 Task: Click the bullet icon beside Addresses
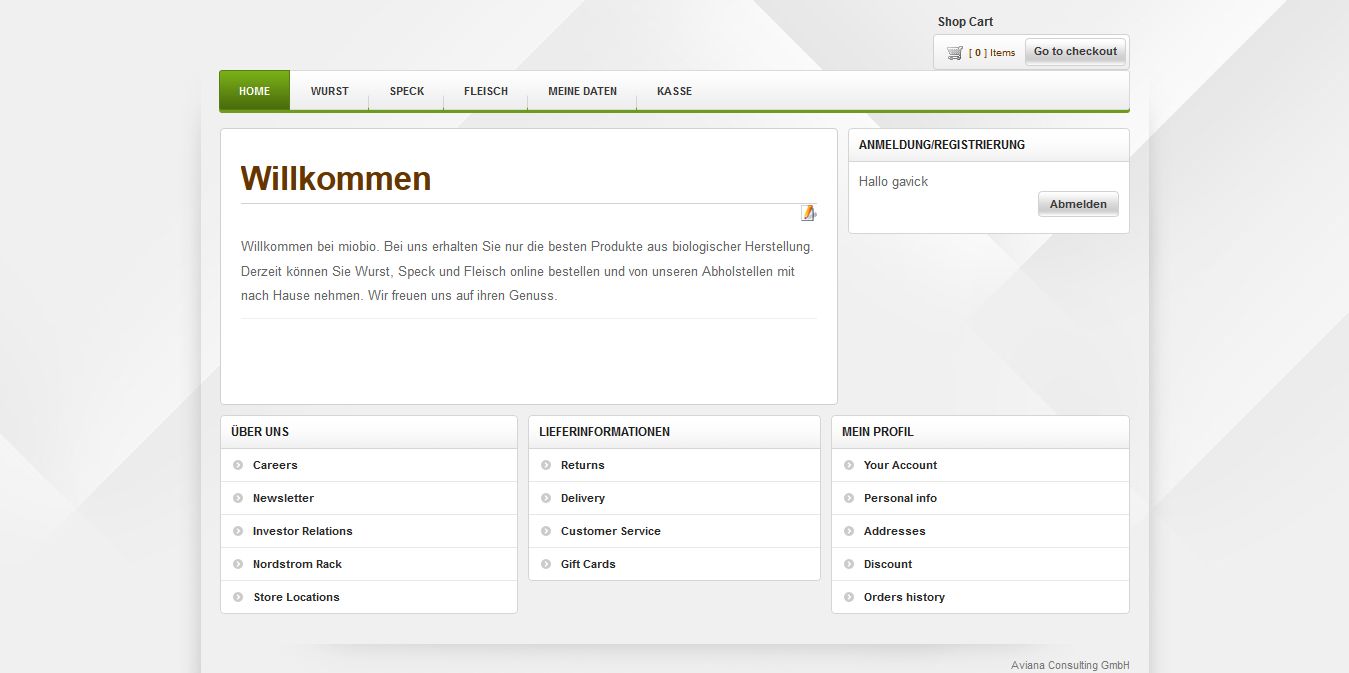point(849,531)
